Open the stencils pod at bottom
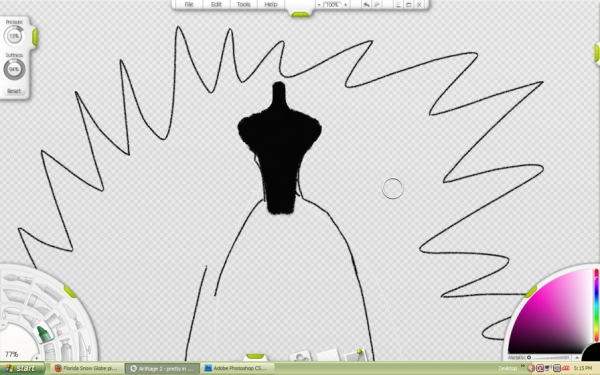Image resolution: width=600 pixels, height=375 pixels. pyautogui.click(x=302, y=356)
